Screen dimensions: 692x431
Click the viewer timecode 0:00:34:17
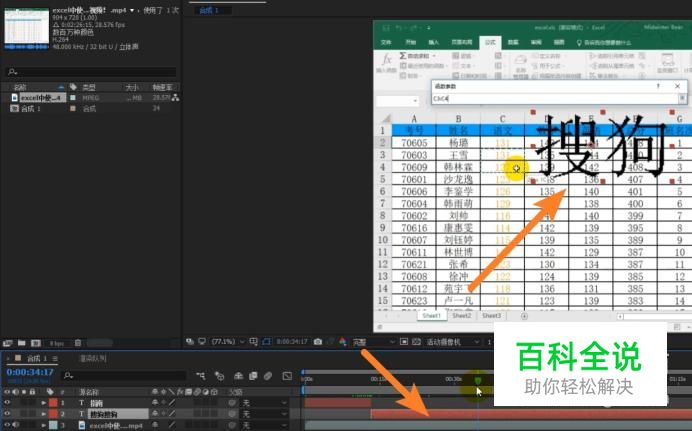[292, 342]
